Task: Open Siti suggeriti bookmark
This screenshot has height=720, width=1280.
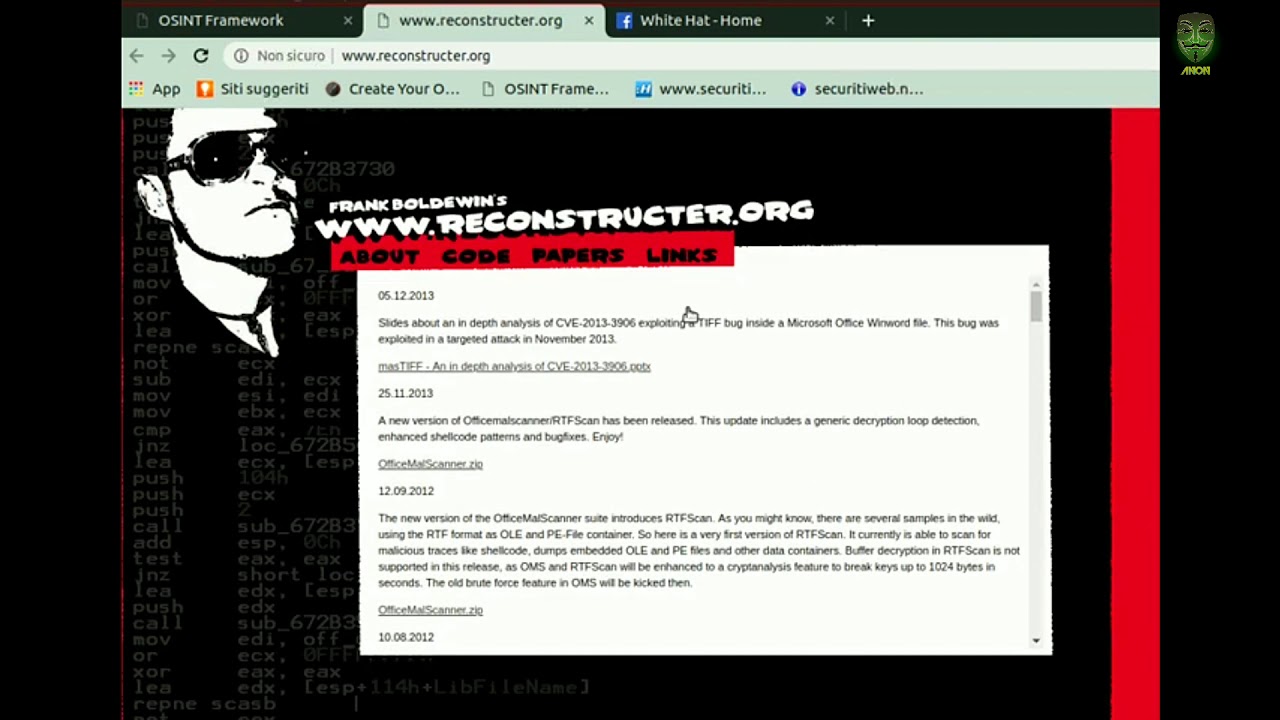Action: (252, 89)
